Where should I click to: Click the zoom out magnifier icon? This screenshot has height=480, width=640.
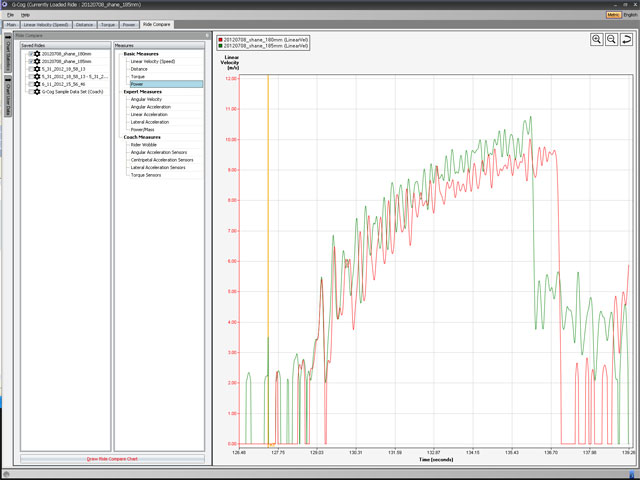(x=611, y=39)
